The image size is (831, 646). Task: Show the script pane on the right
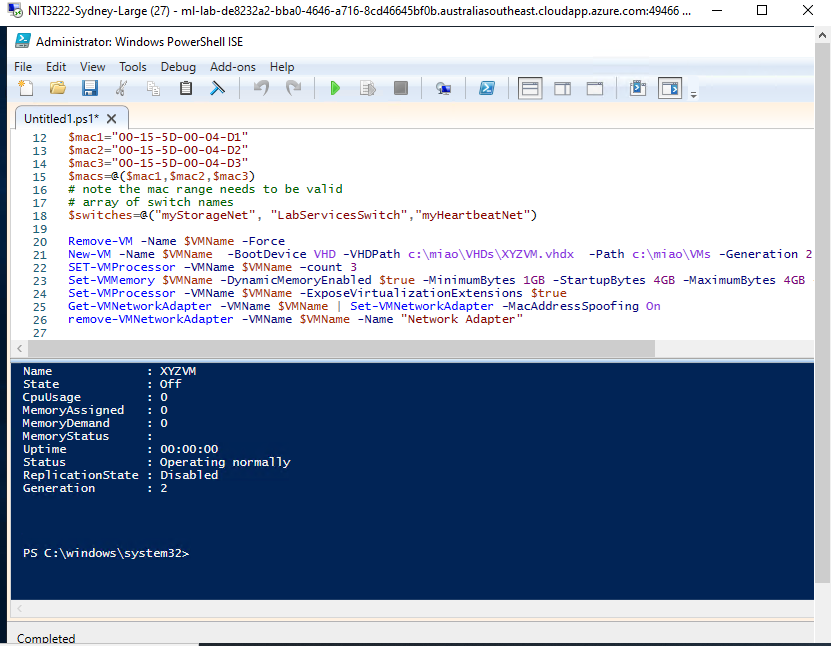(562, 88)
